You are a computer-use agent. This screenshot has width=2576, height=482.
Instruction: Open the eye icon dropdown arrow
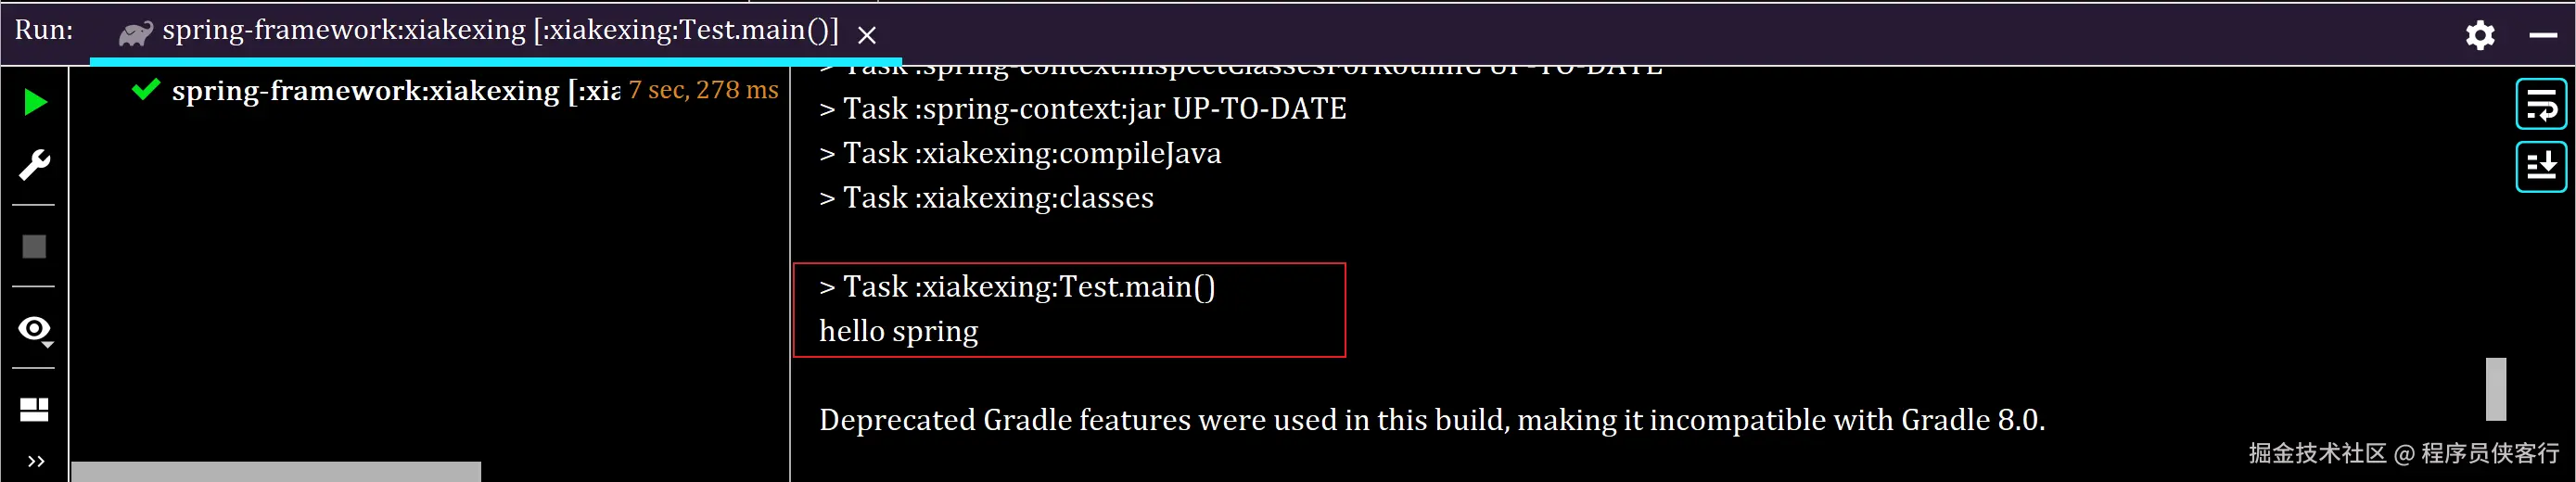pos(48,344)
